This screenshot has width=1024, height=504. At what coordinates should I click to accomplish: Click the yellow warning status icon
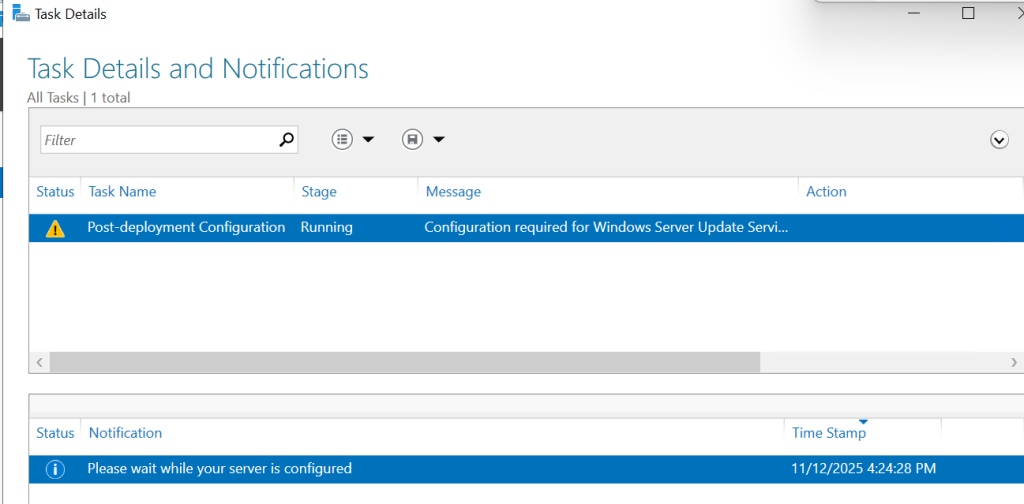(x=55, y=228)
